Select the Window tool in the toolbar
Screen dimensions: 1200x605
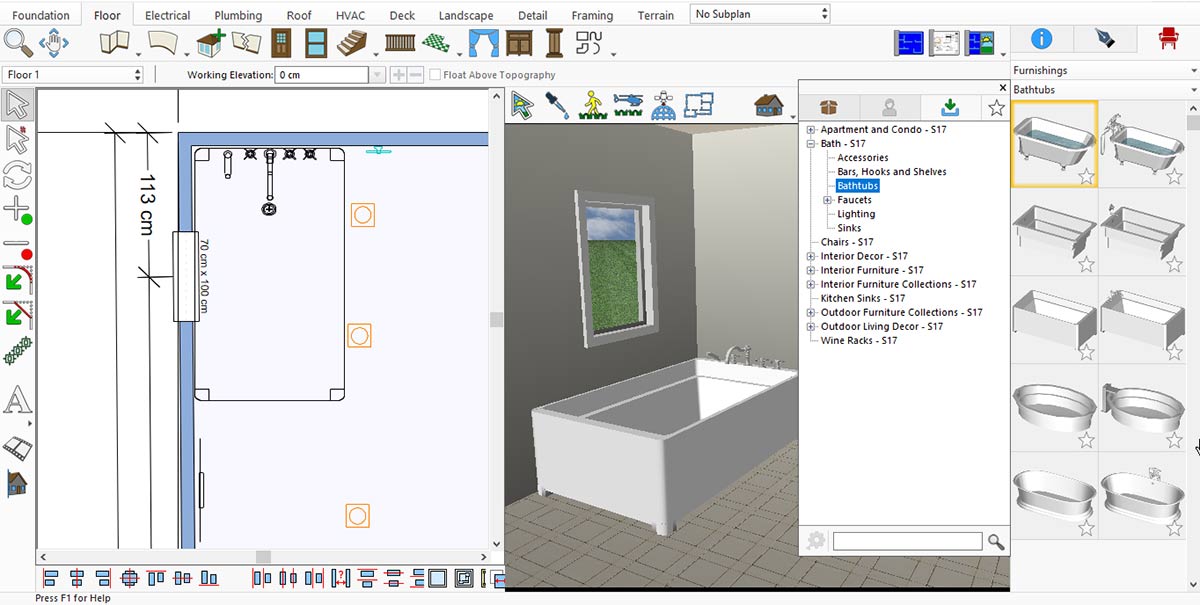316,44
